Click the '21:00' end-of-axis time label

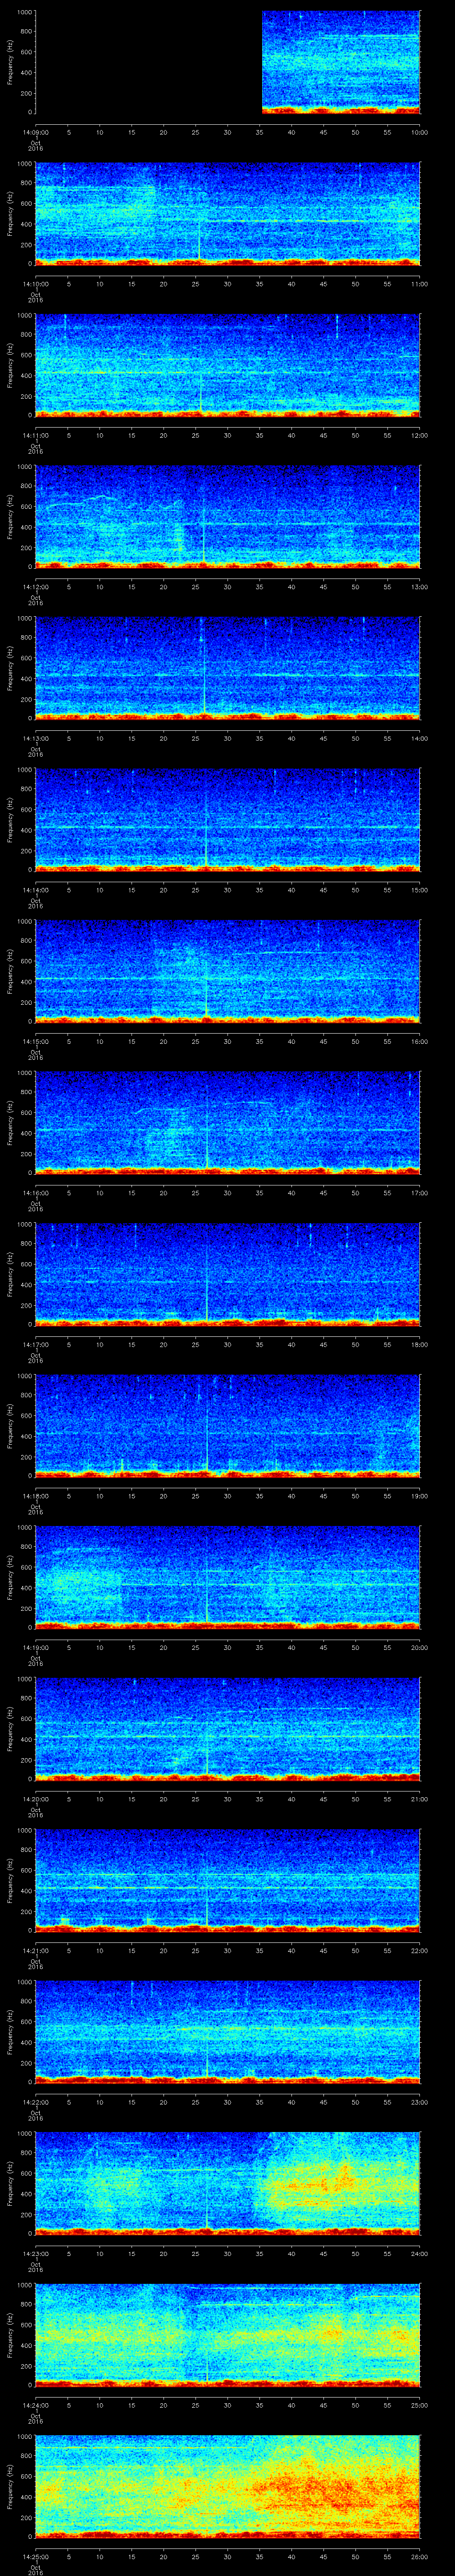coord(420,1799)
